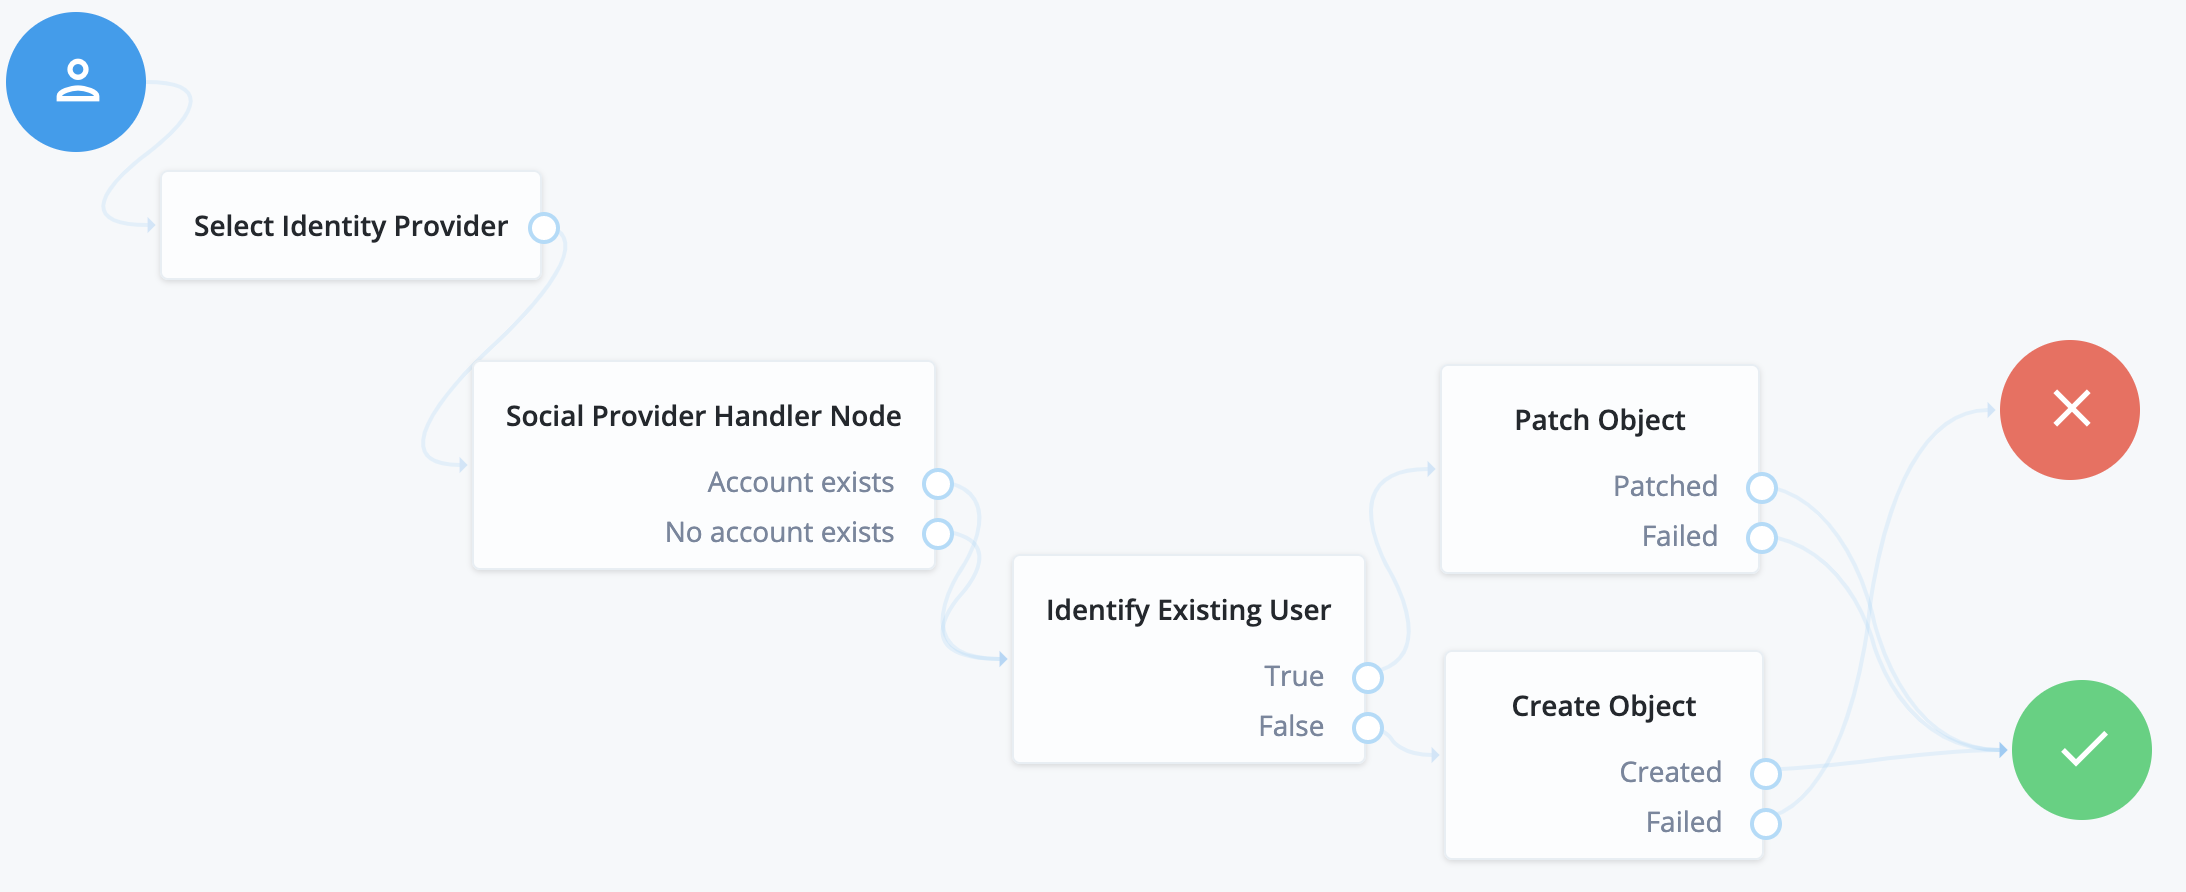Click the Failed port on Patch Object

1763,537
